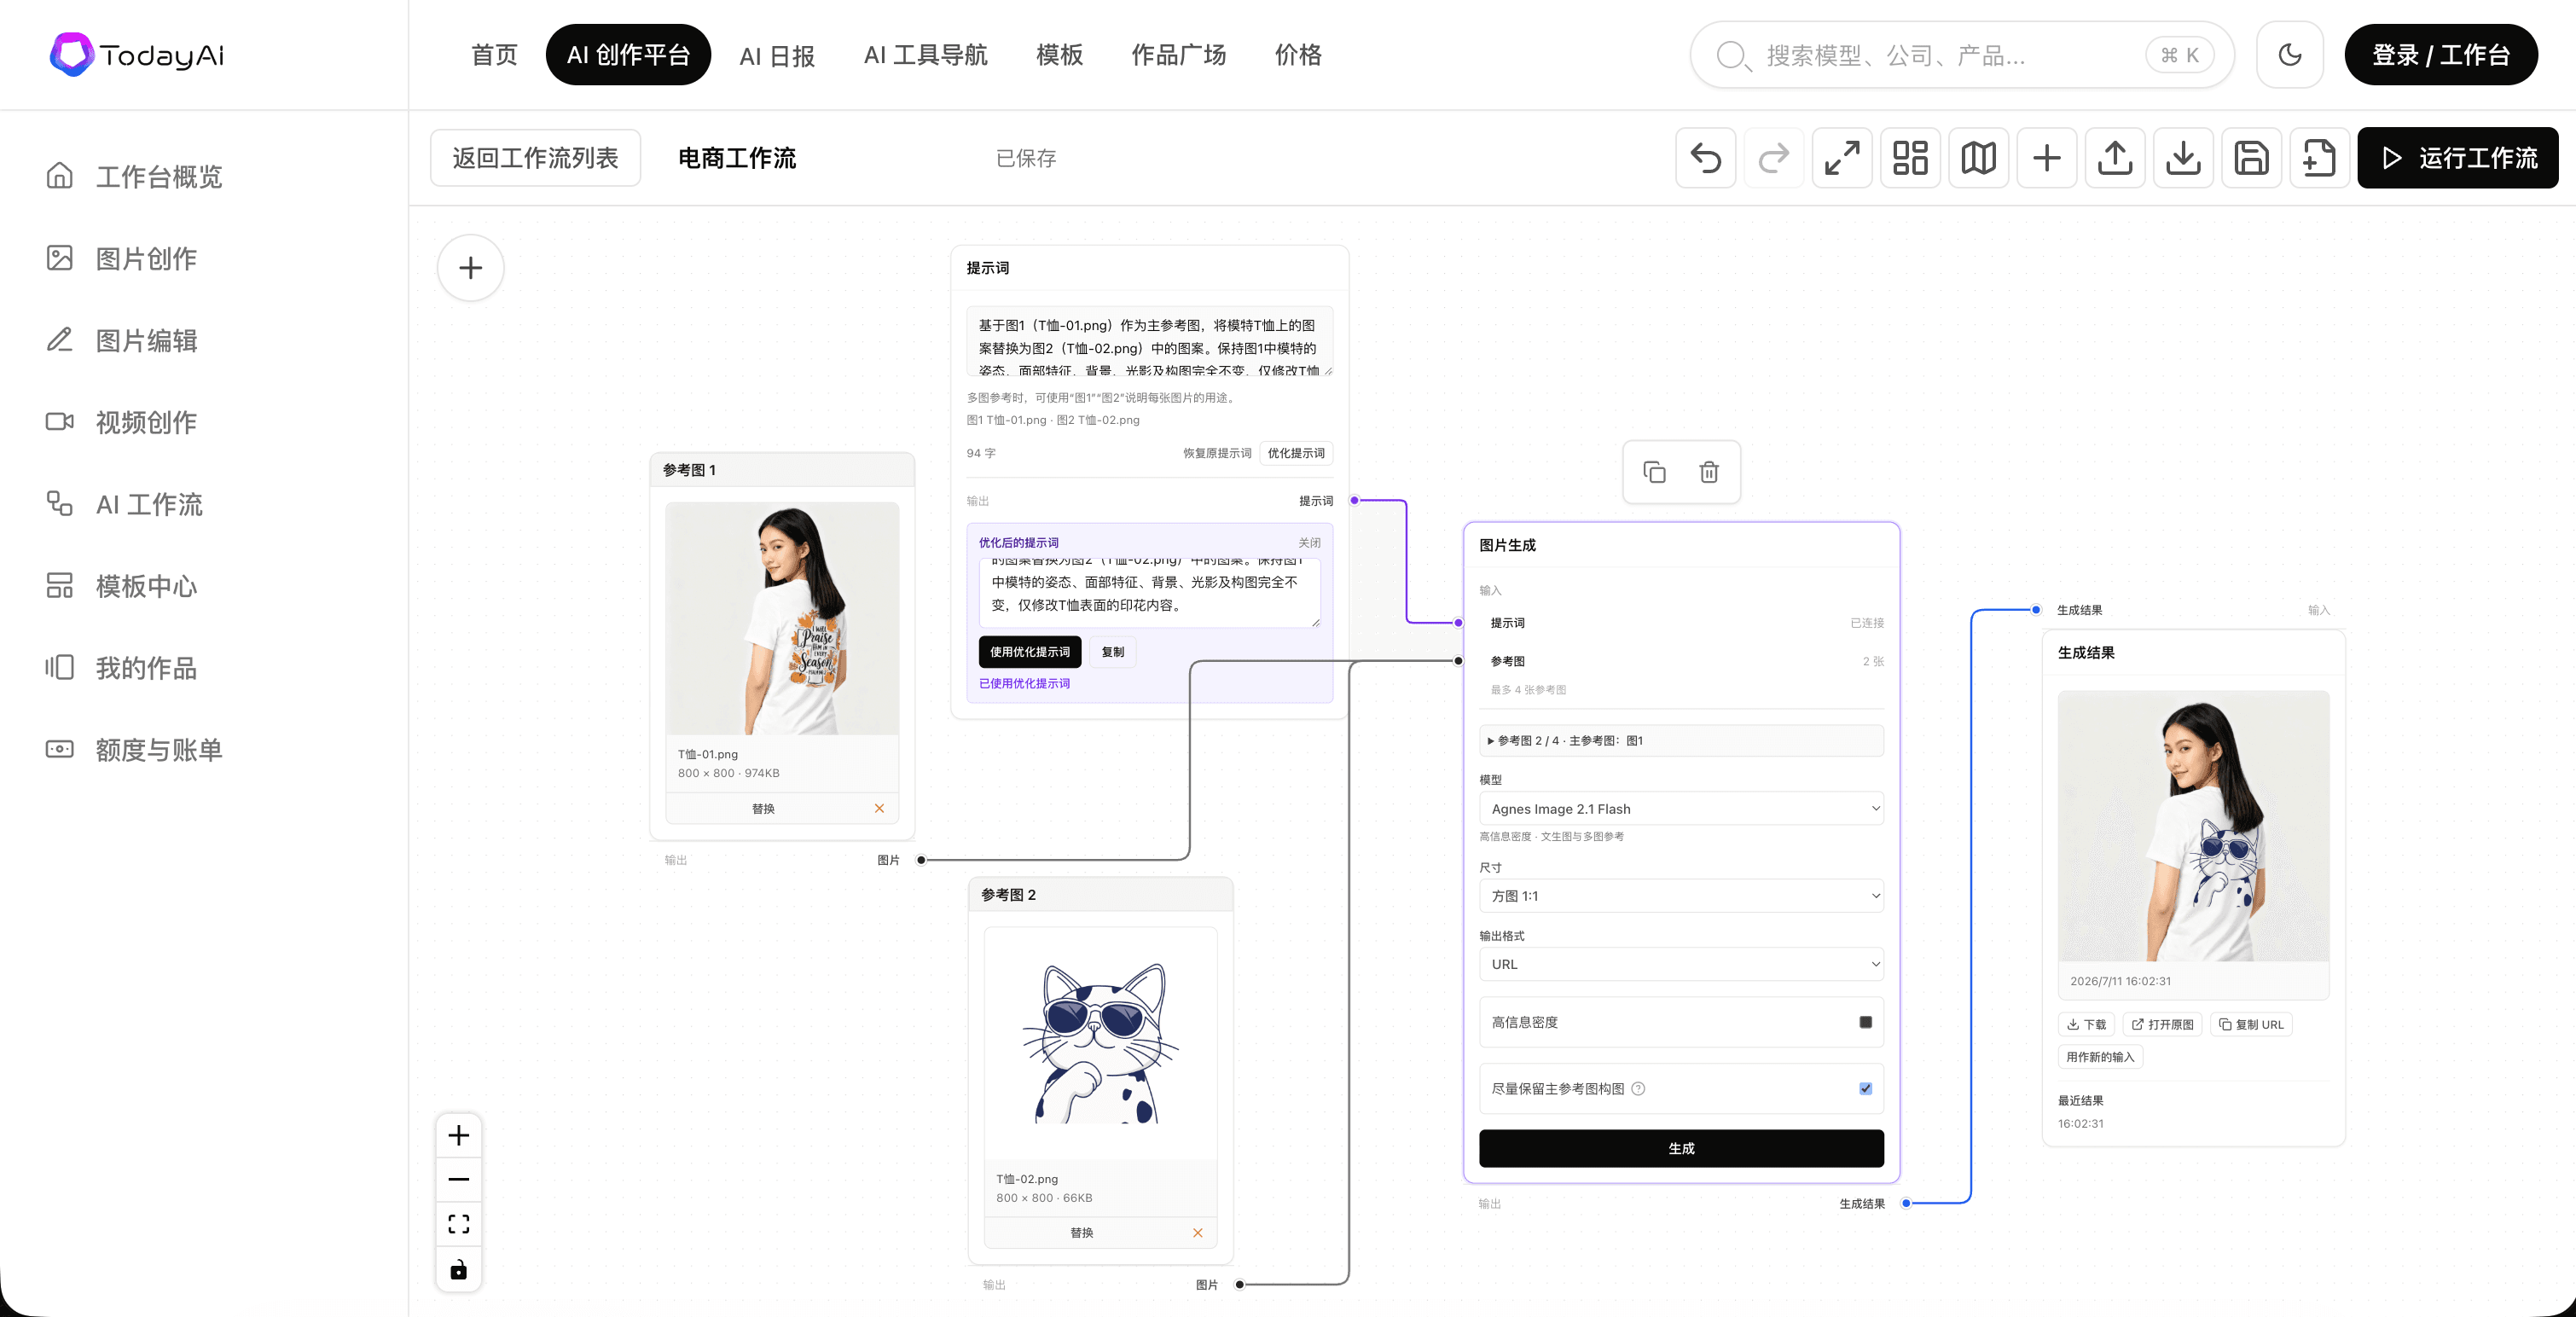Fit canvas to view icon
2576x1317 pixels.
459,1225
